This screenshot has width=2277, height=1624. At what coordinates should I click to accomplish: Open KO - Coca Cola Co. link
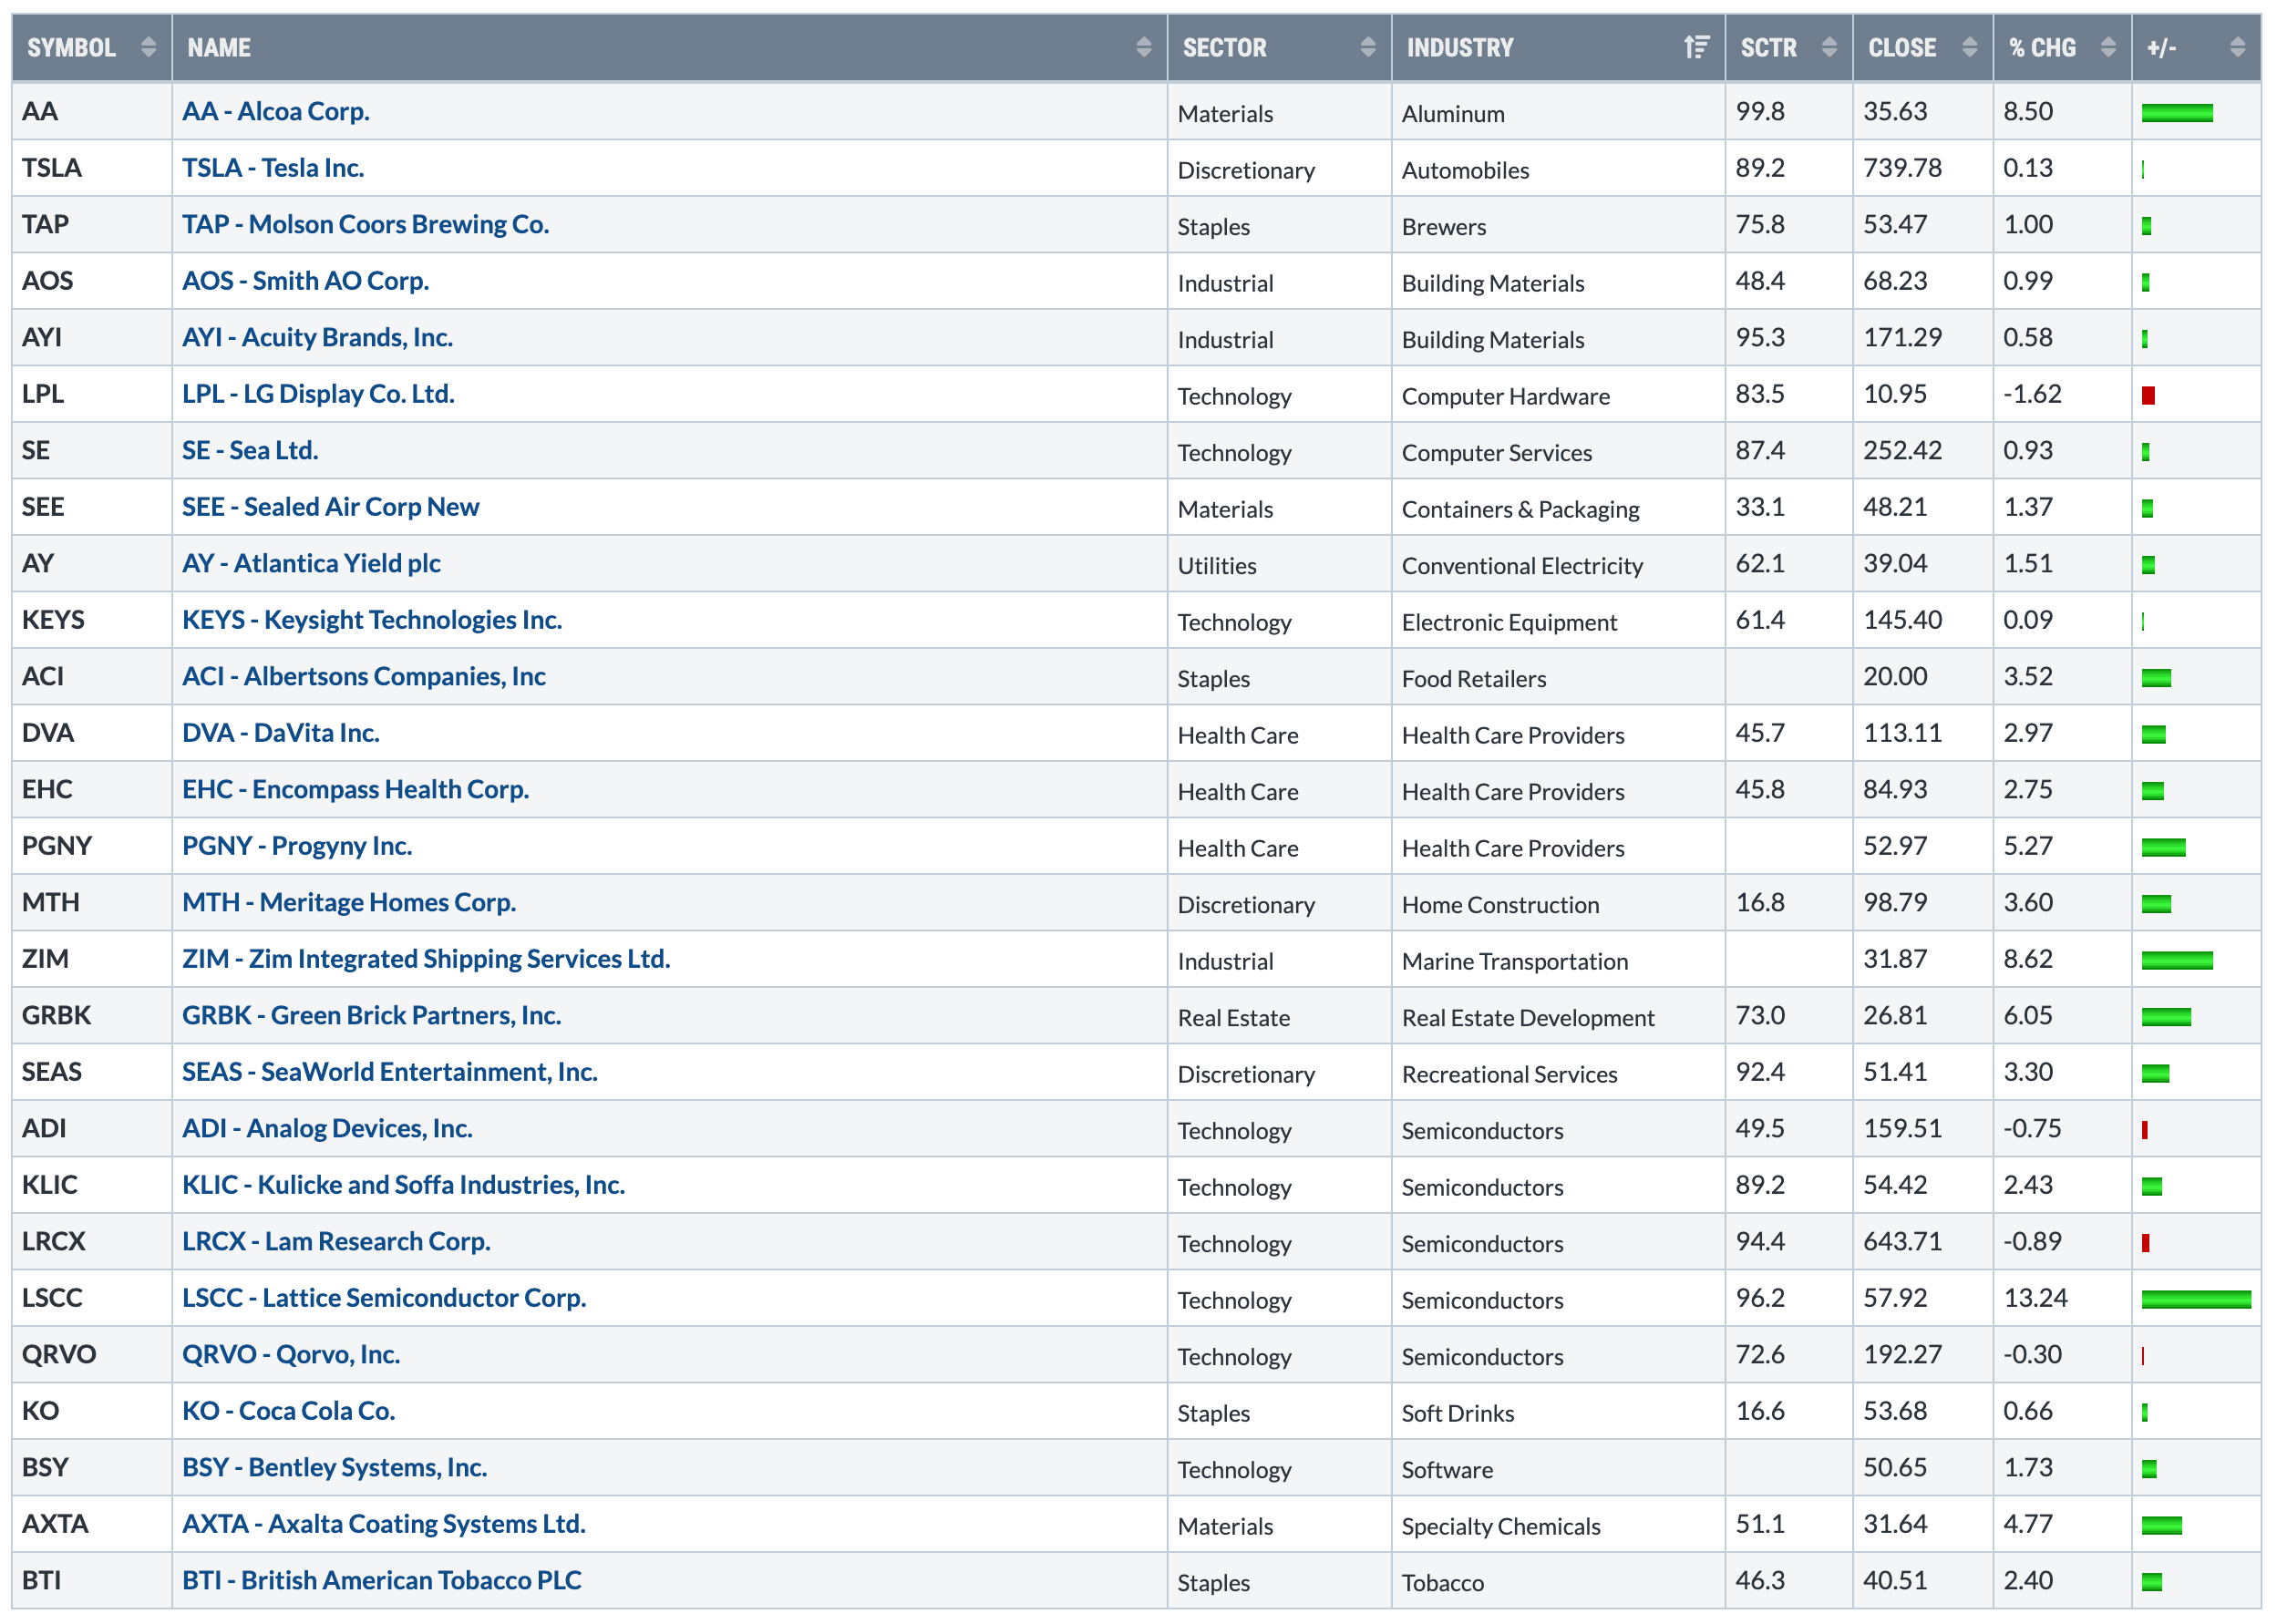coord(289,1411)
